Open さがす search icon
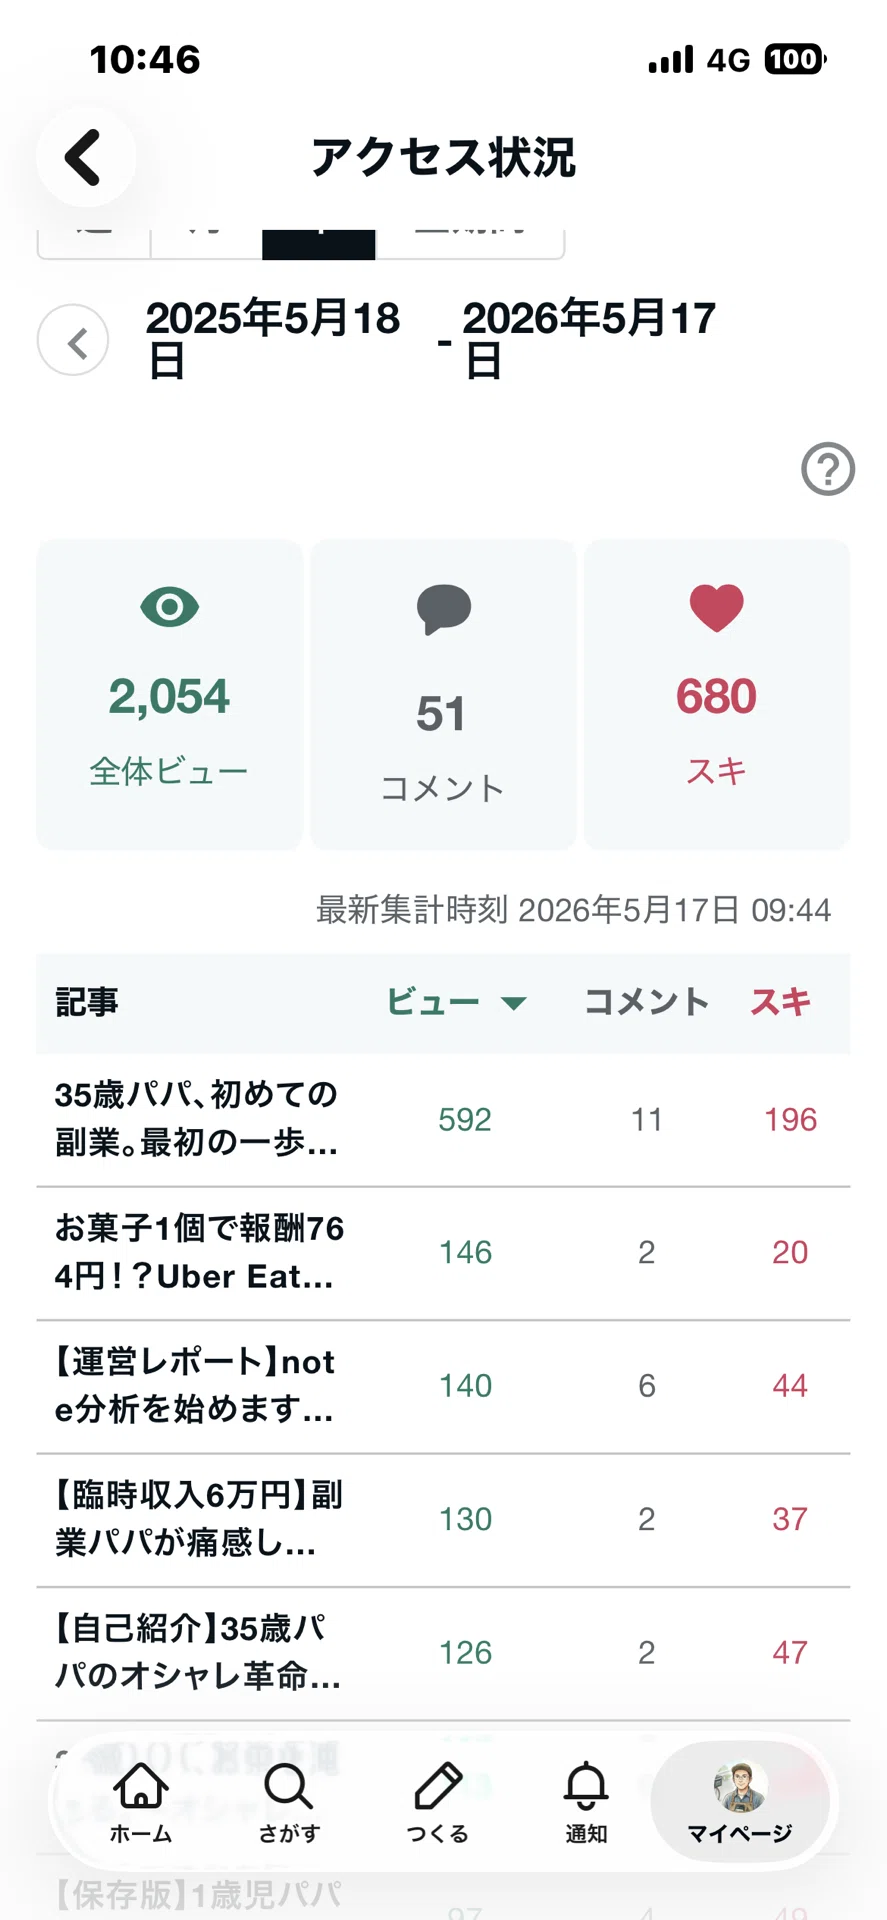 point(289,1802)
